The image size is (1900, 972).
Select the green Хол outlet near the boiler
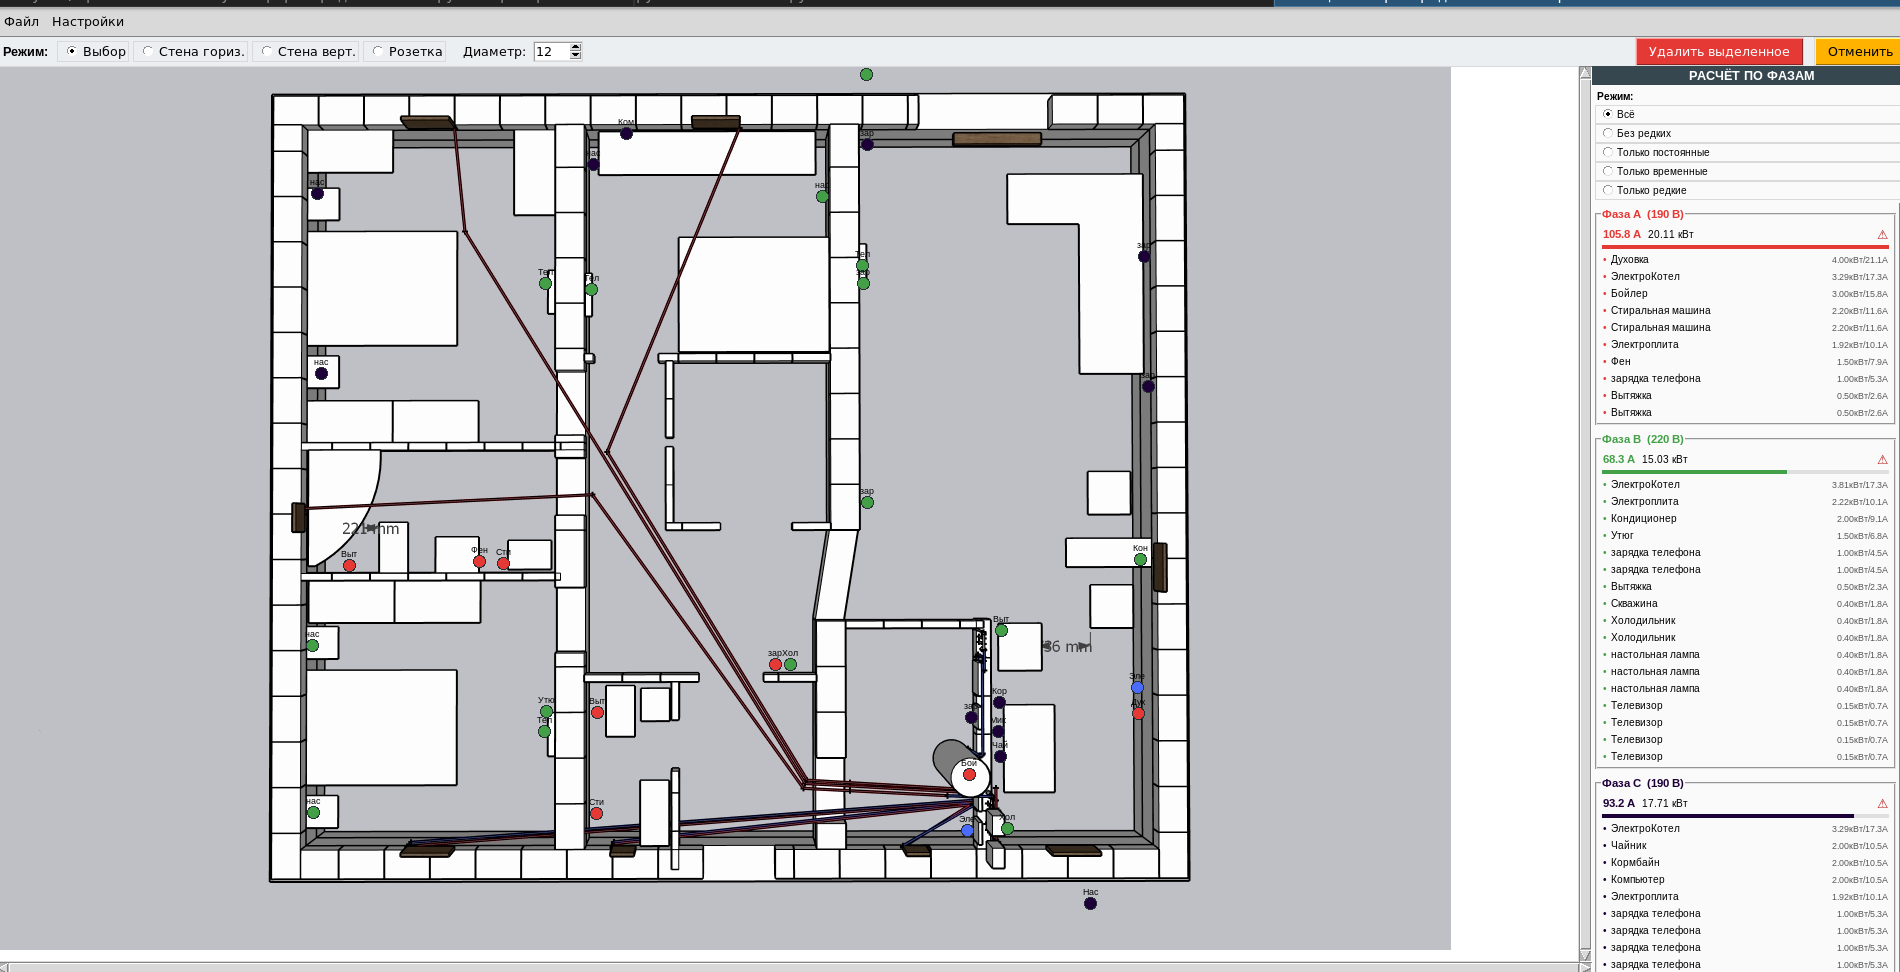point(1007,828)
